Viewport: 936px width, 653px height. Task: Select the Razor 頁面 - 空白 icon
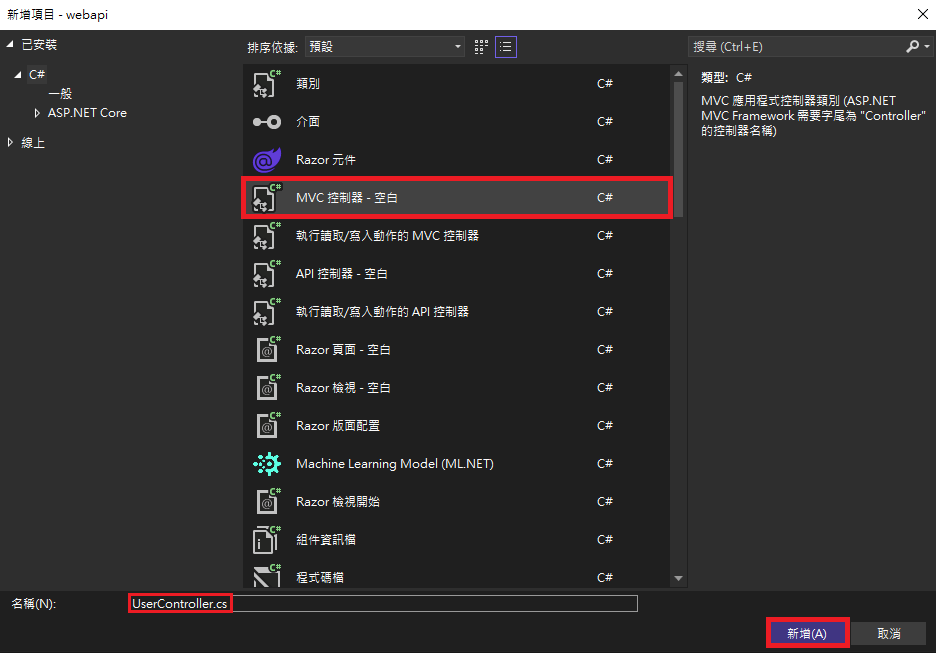(267, 350)
